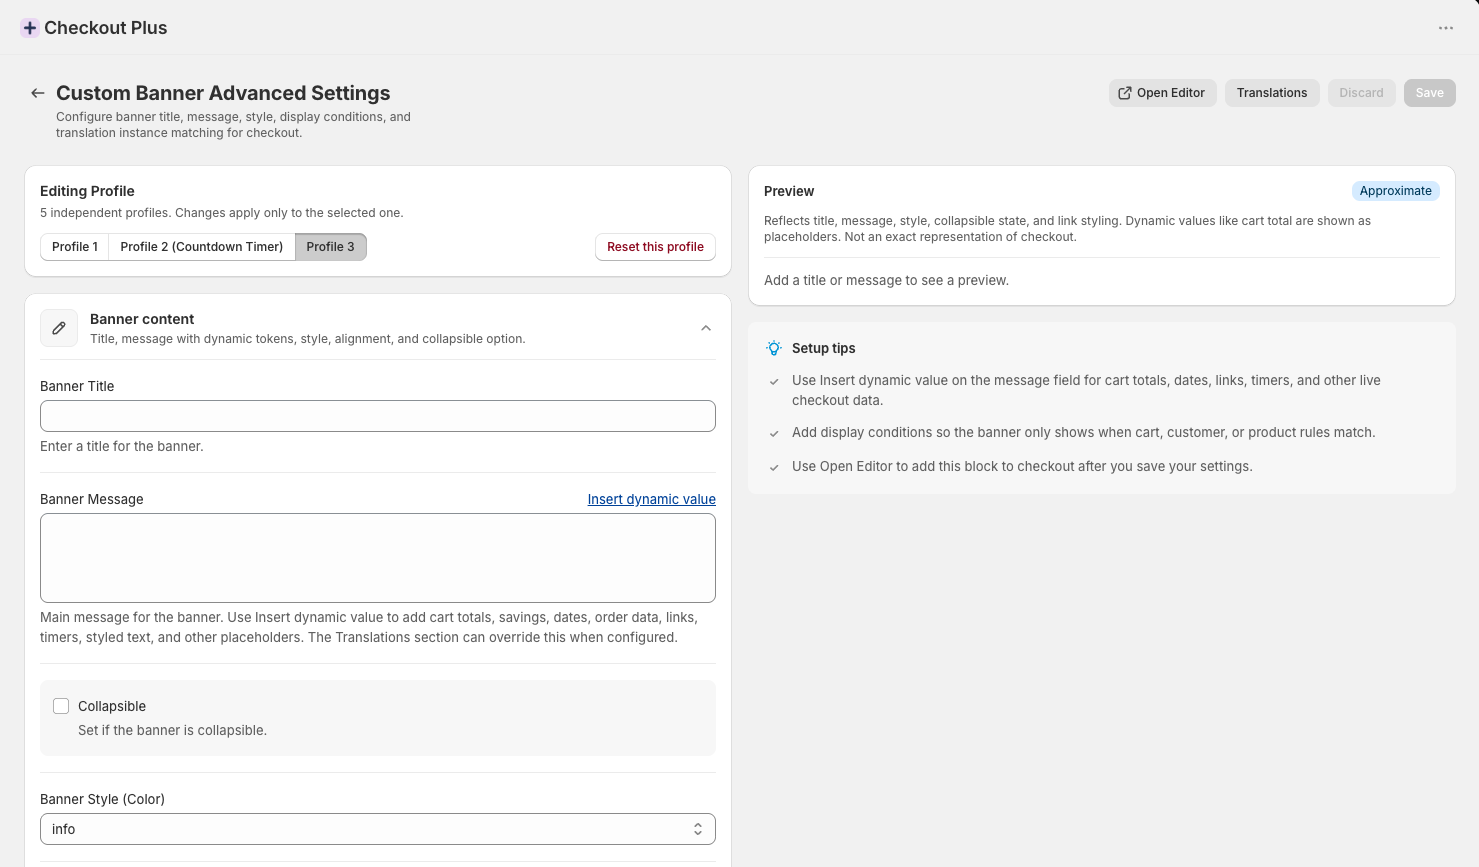Open Editor external link button

(x=1162, y=93)
